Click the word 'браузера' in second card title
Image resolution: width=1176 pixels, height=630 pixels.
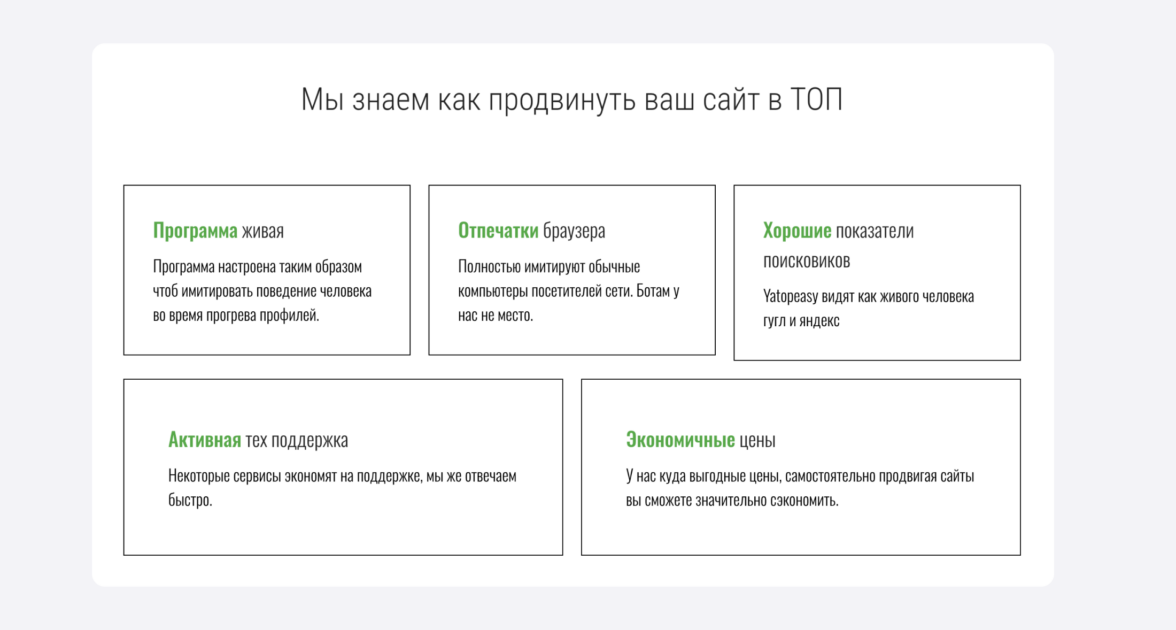[574, 230]
